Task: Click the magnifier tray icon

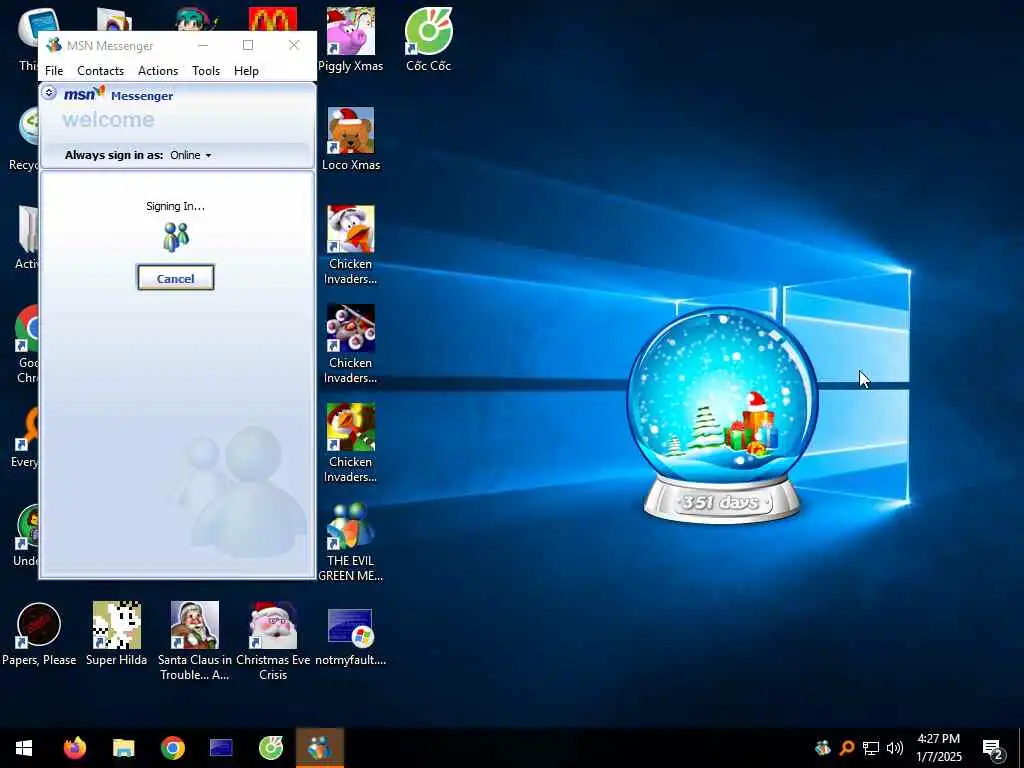Action: click(x=847, y=748)
